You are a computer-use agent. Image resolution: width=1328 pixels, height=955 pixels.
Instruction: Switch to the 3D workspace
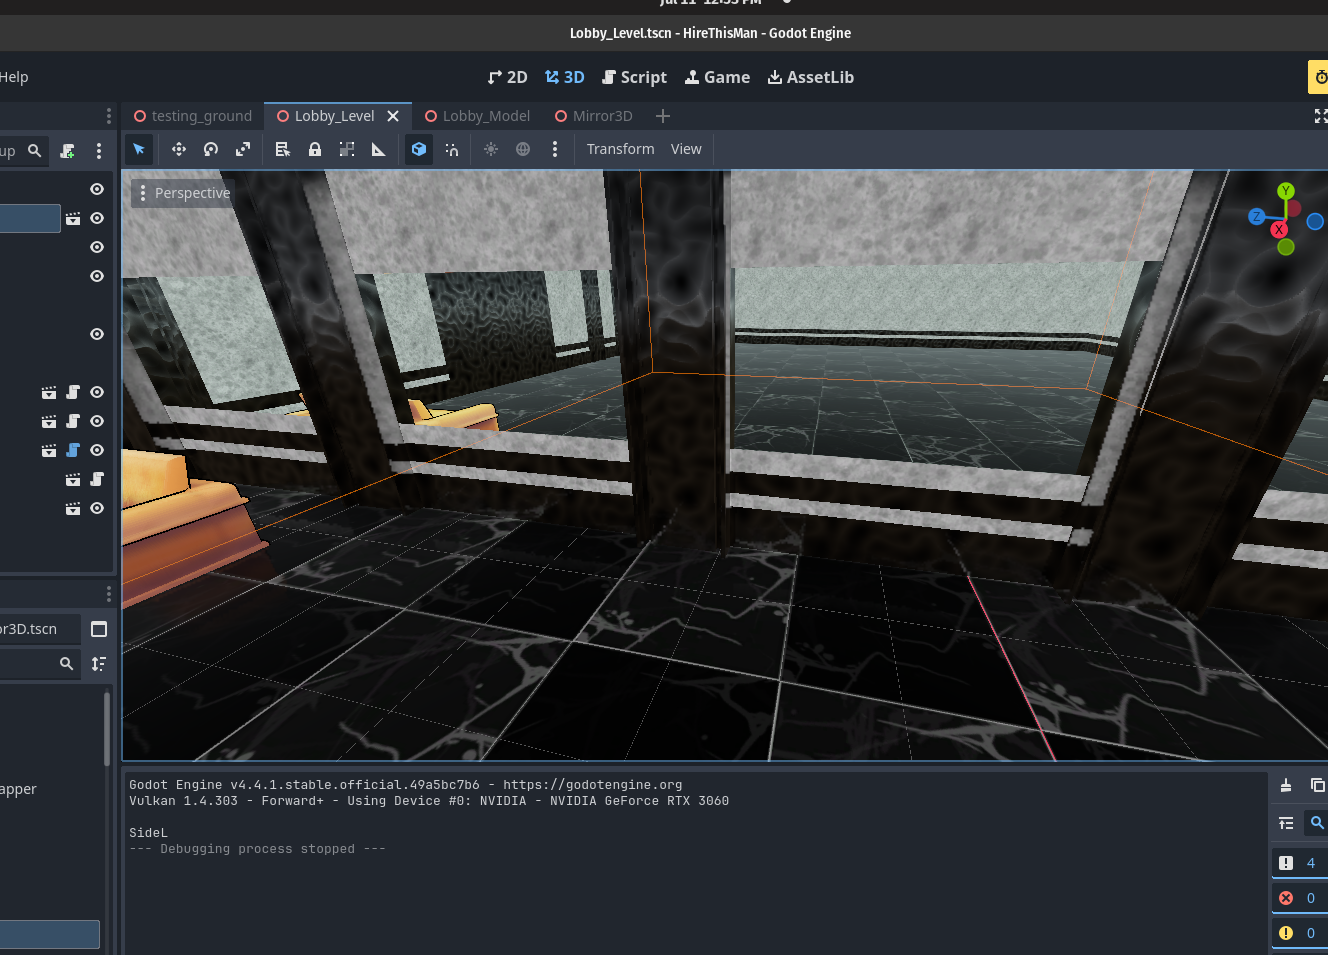564,77
